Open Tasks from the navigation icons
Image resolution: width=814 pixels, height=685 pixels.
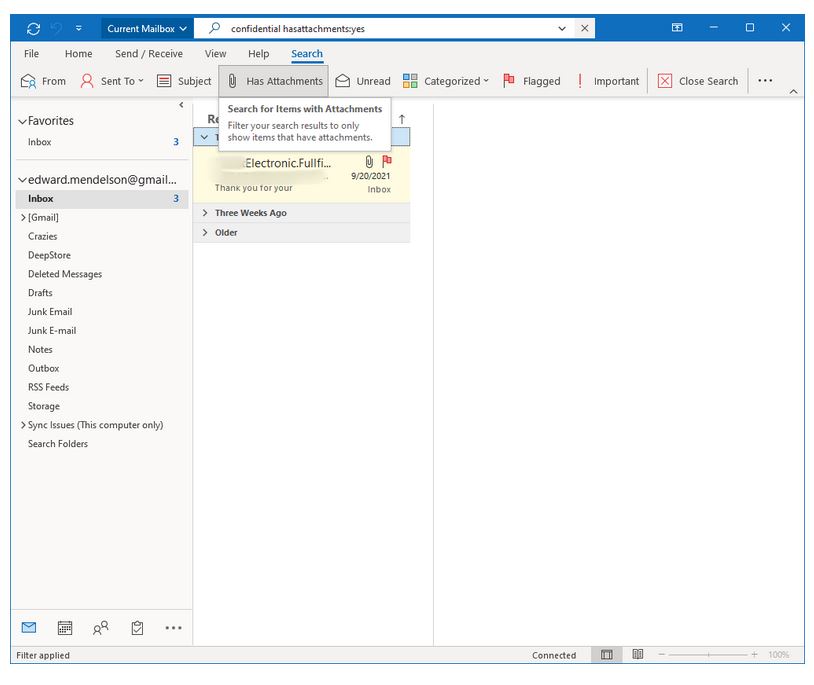(x=137, y=628)
